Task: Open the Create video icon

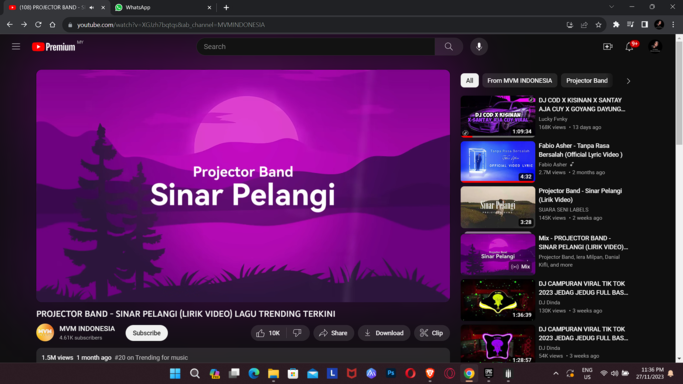Action: pos(608,47)
